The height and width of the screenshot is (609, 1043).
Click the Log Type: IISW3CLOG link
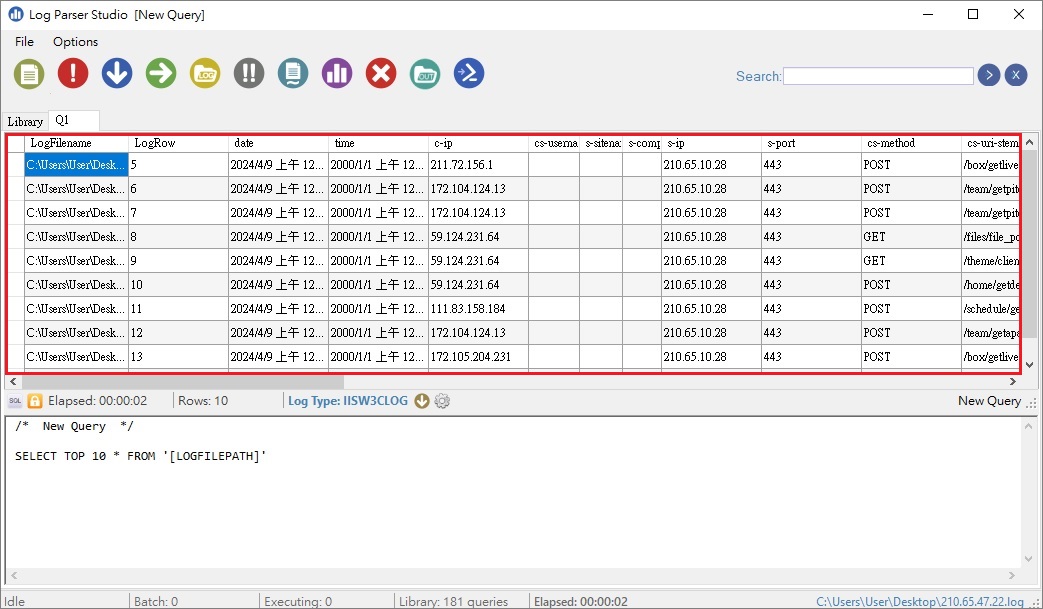(348, 401)
